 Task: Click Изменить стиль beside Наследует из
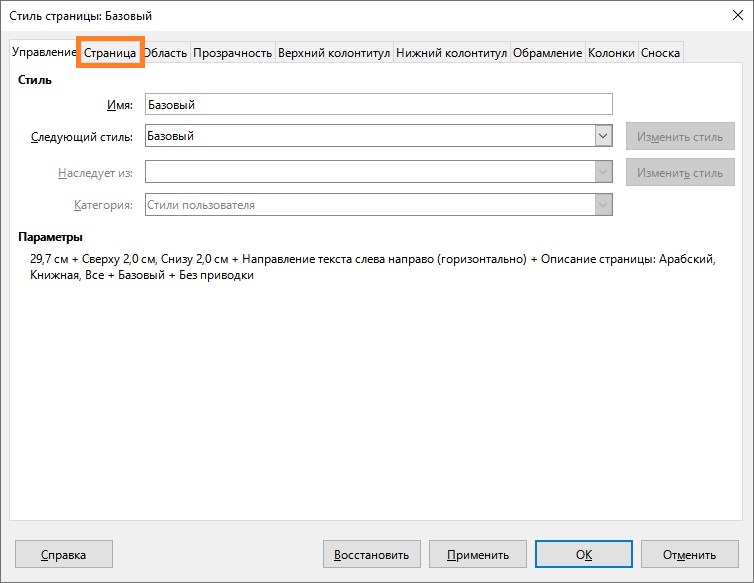[x=680, y=172]
